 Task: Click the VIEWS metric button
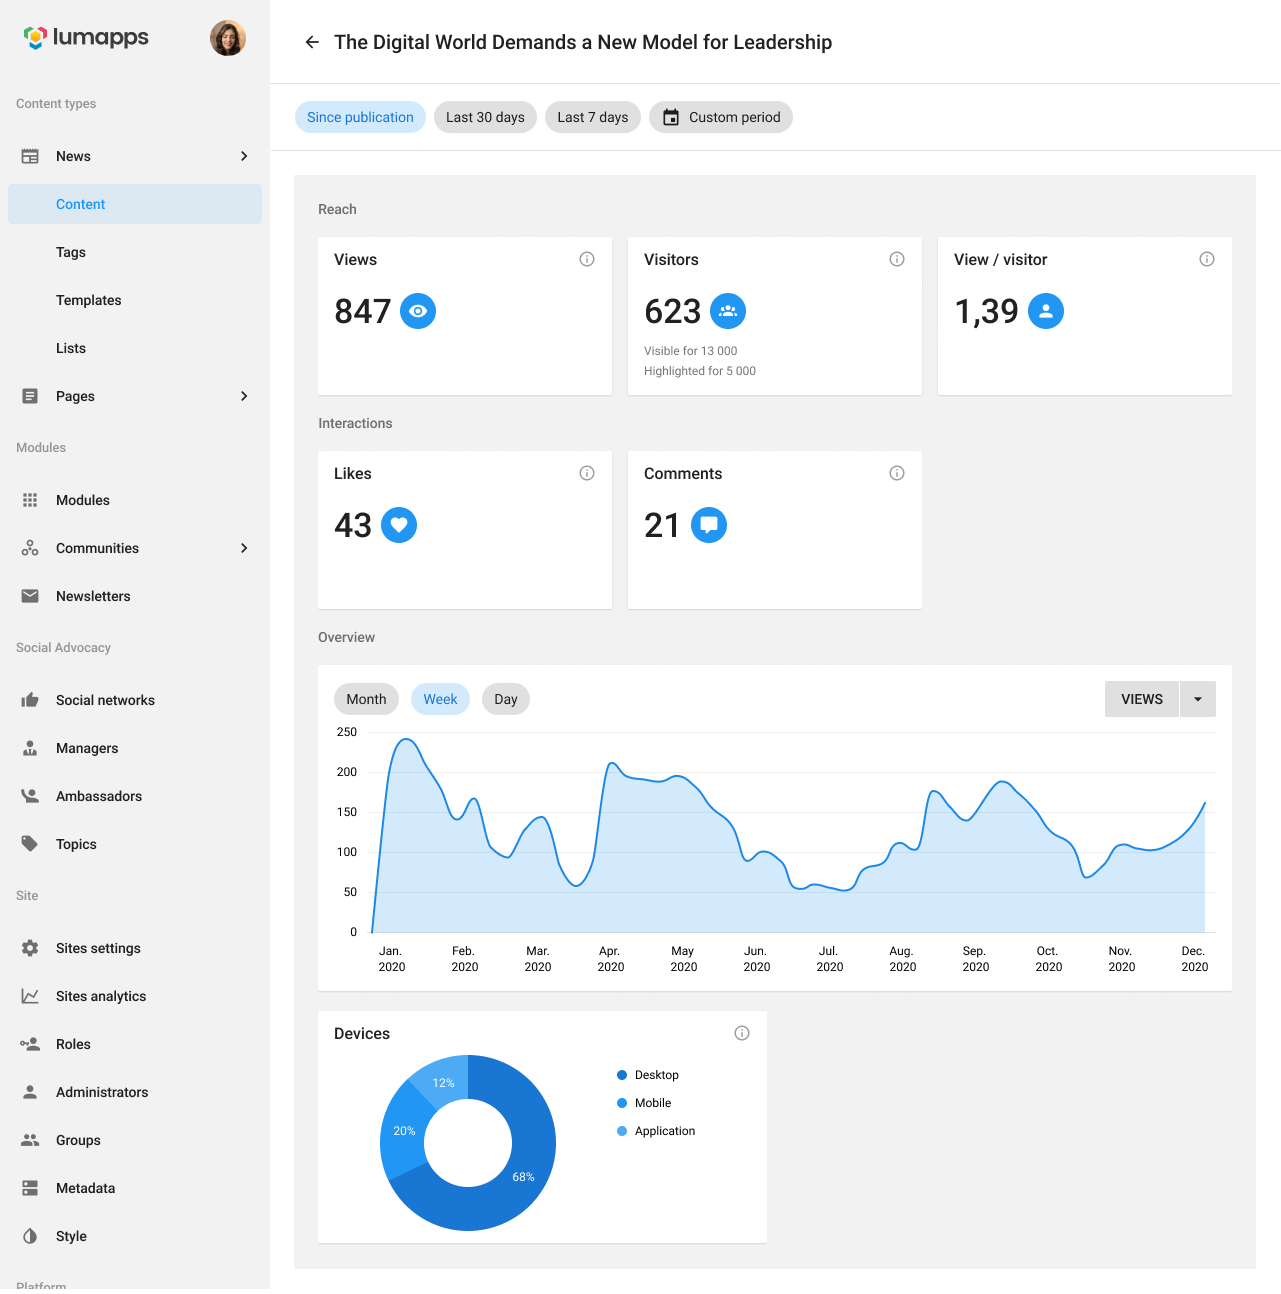click(x=1142, y=699)
